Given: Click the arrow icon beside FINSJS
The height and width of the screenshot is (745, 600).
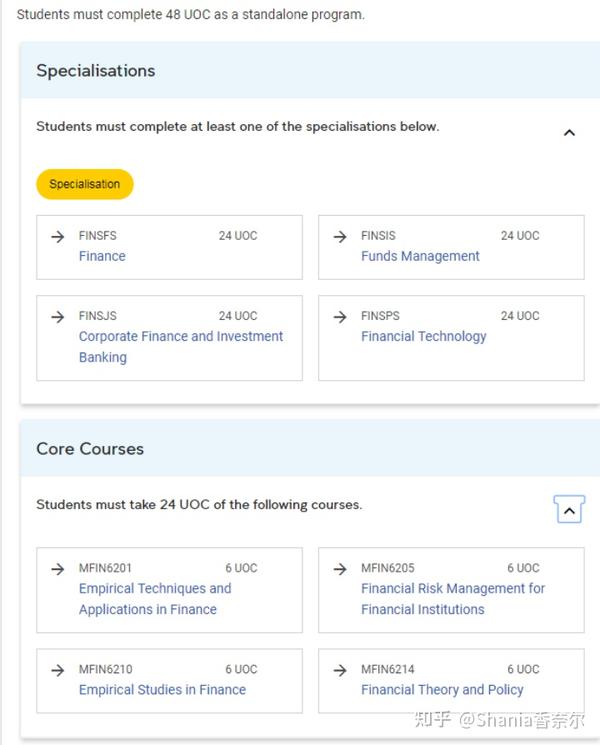Looking at the screenshot, I should (57, 316).
